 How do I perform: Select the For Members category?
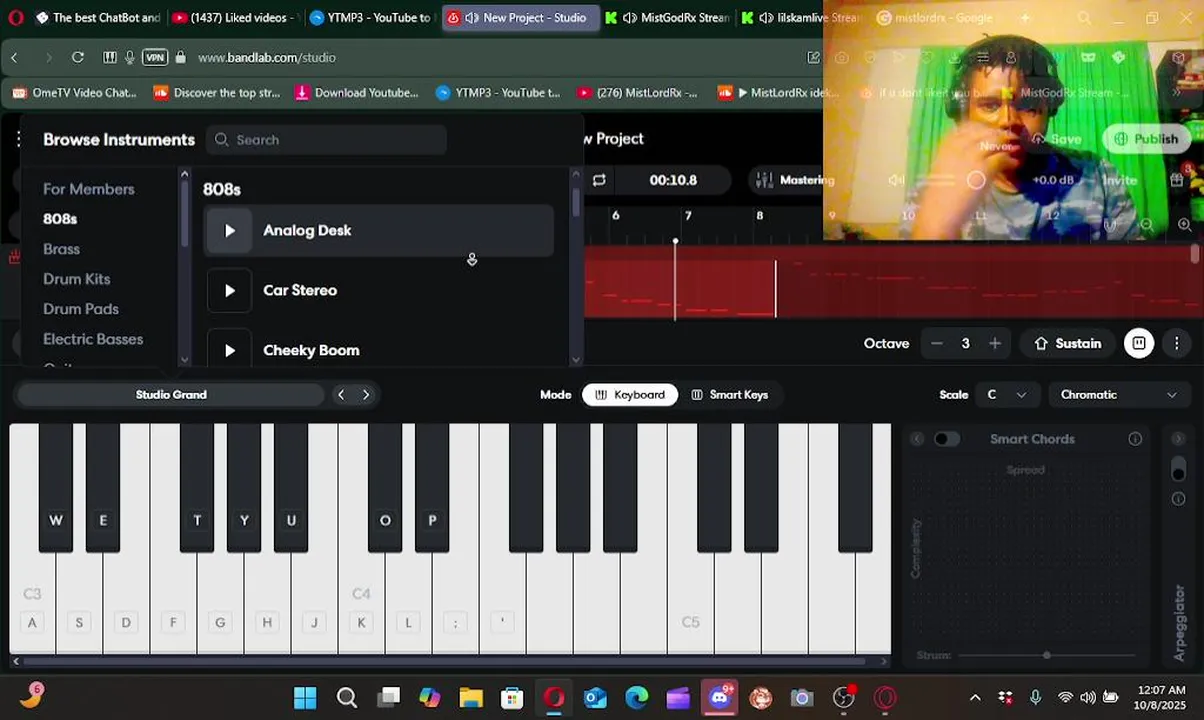click(88, 189)
